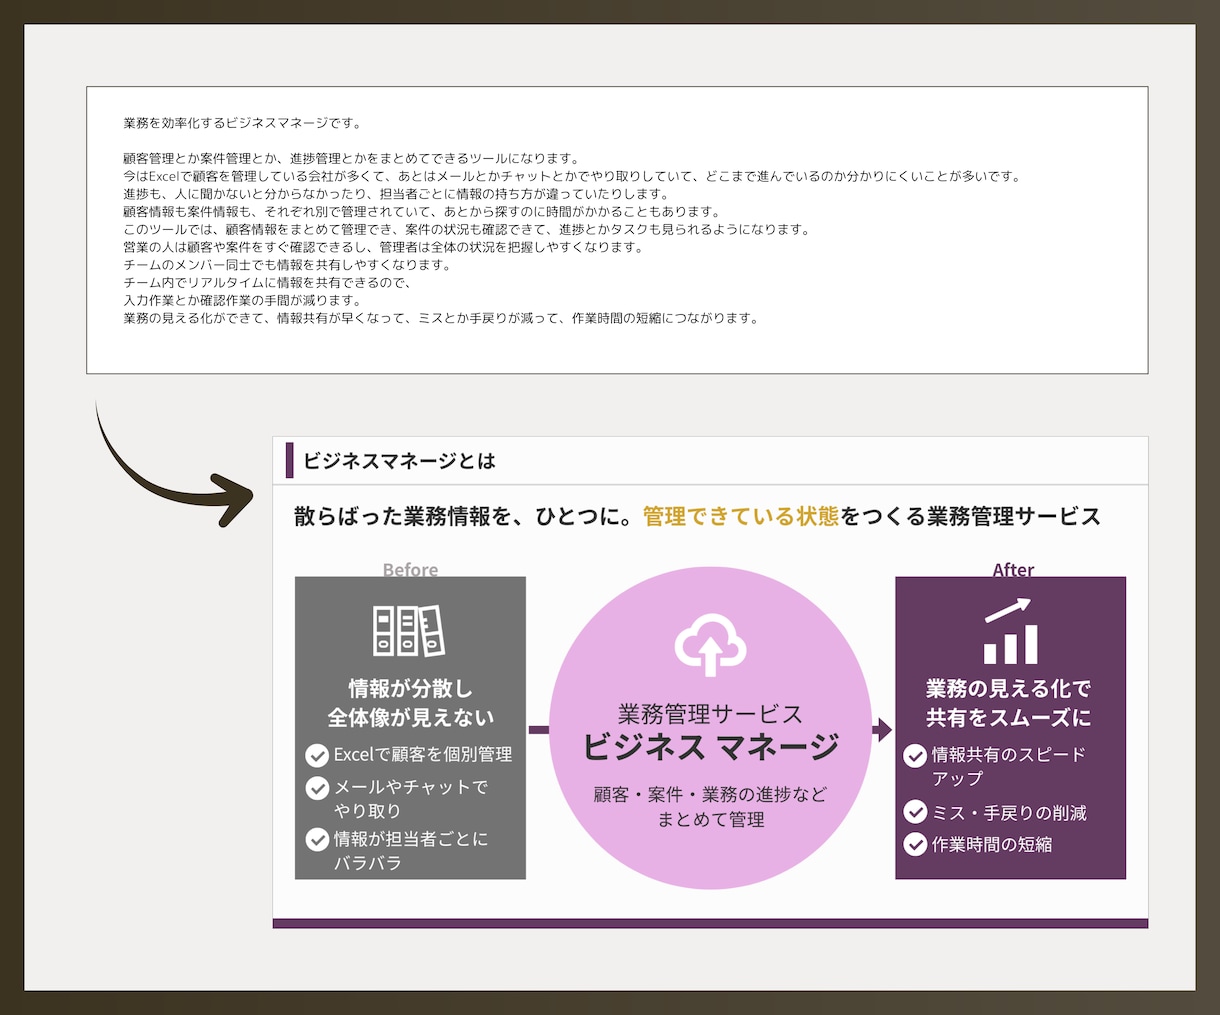1220x1015 pixels.
Task: Click the line starting 進捗も、人に聞かないと
Action: (396, 194)
